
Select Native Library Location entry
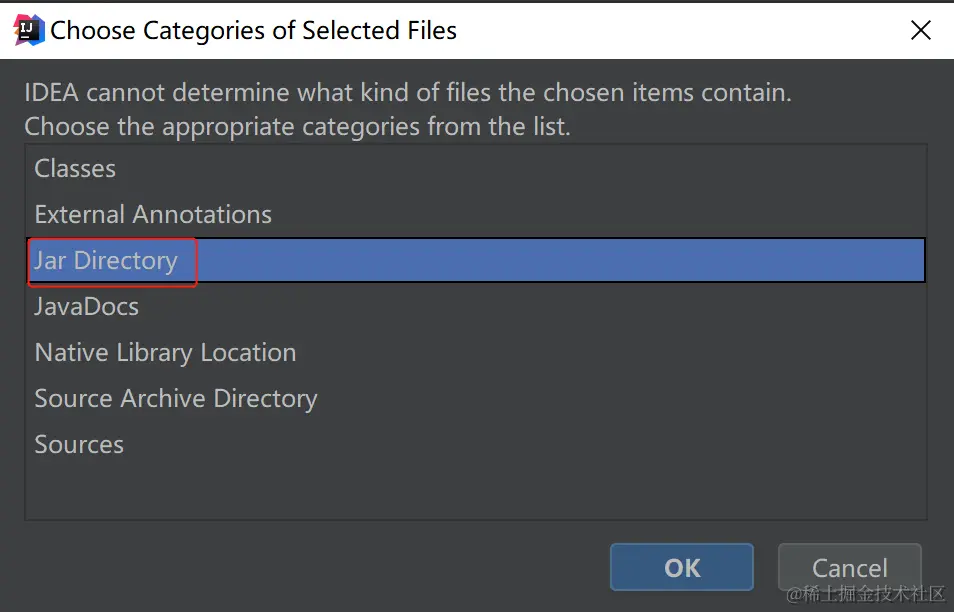pyautogui.click(x=165, y=353)
